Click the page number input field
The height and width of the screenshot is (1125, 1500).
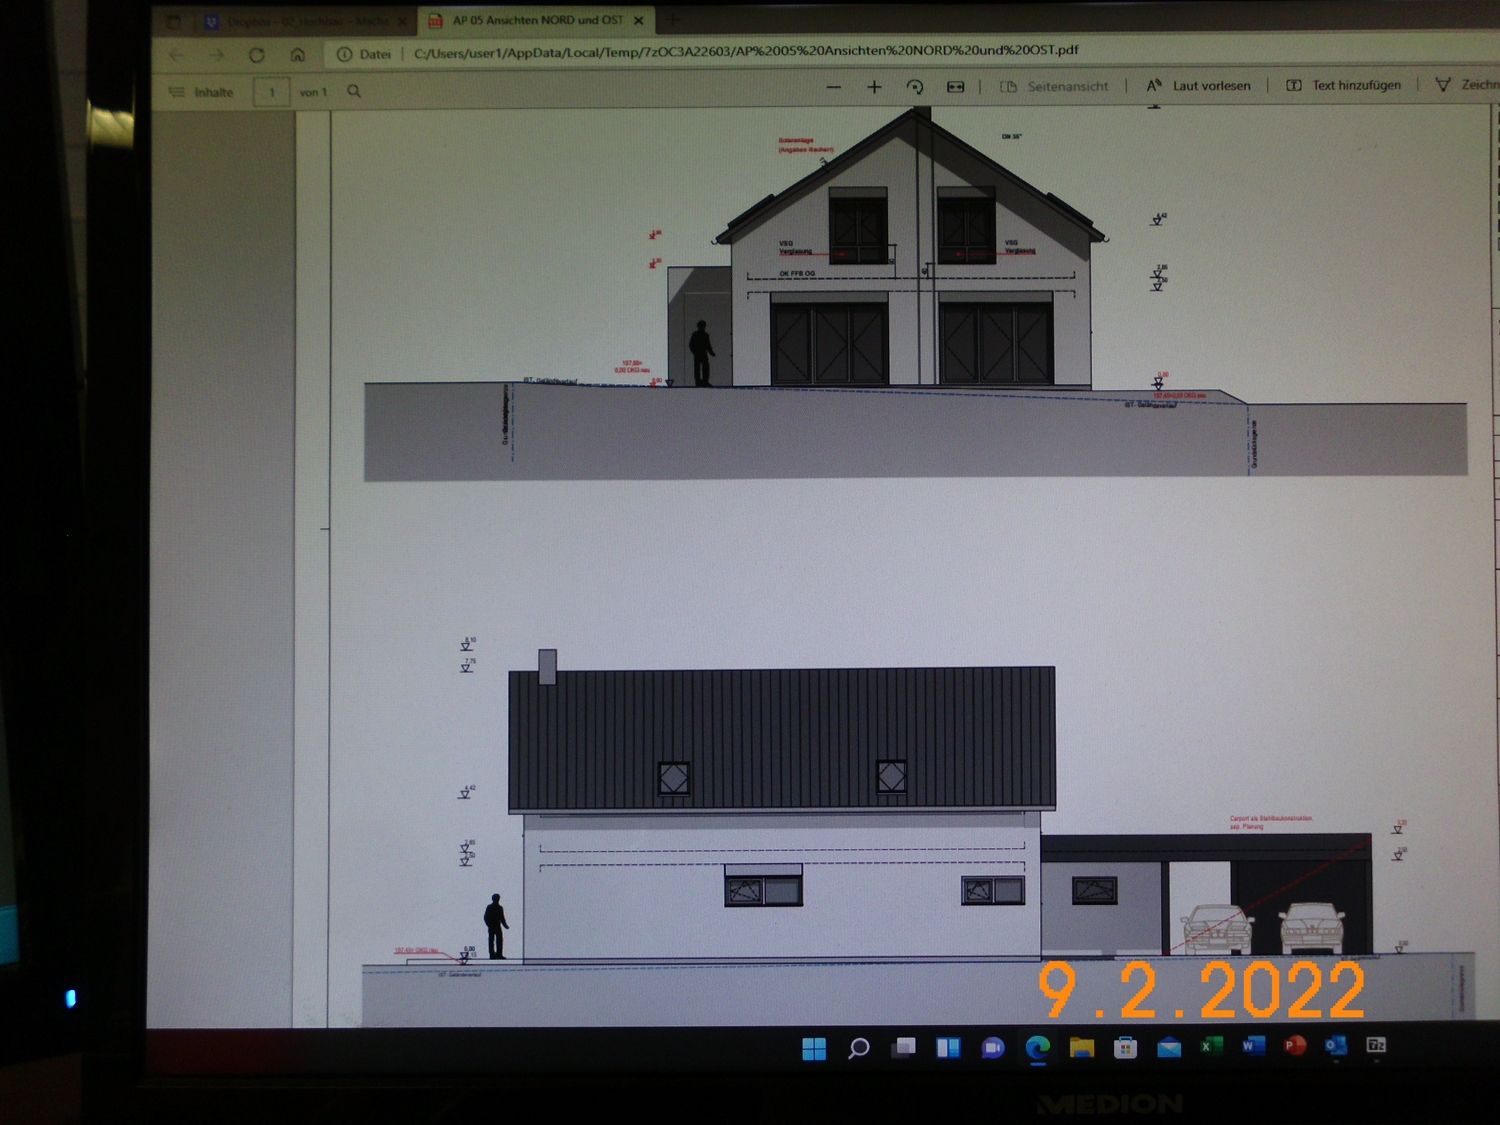tap(271, 92)
